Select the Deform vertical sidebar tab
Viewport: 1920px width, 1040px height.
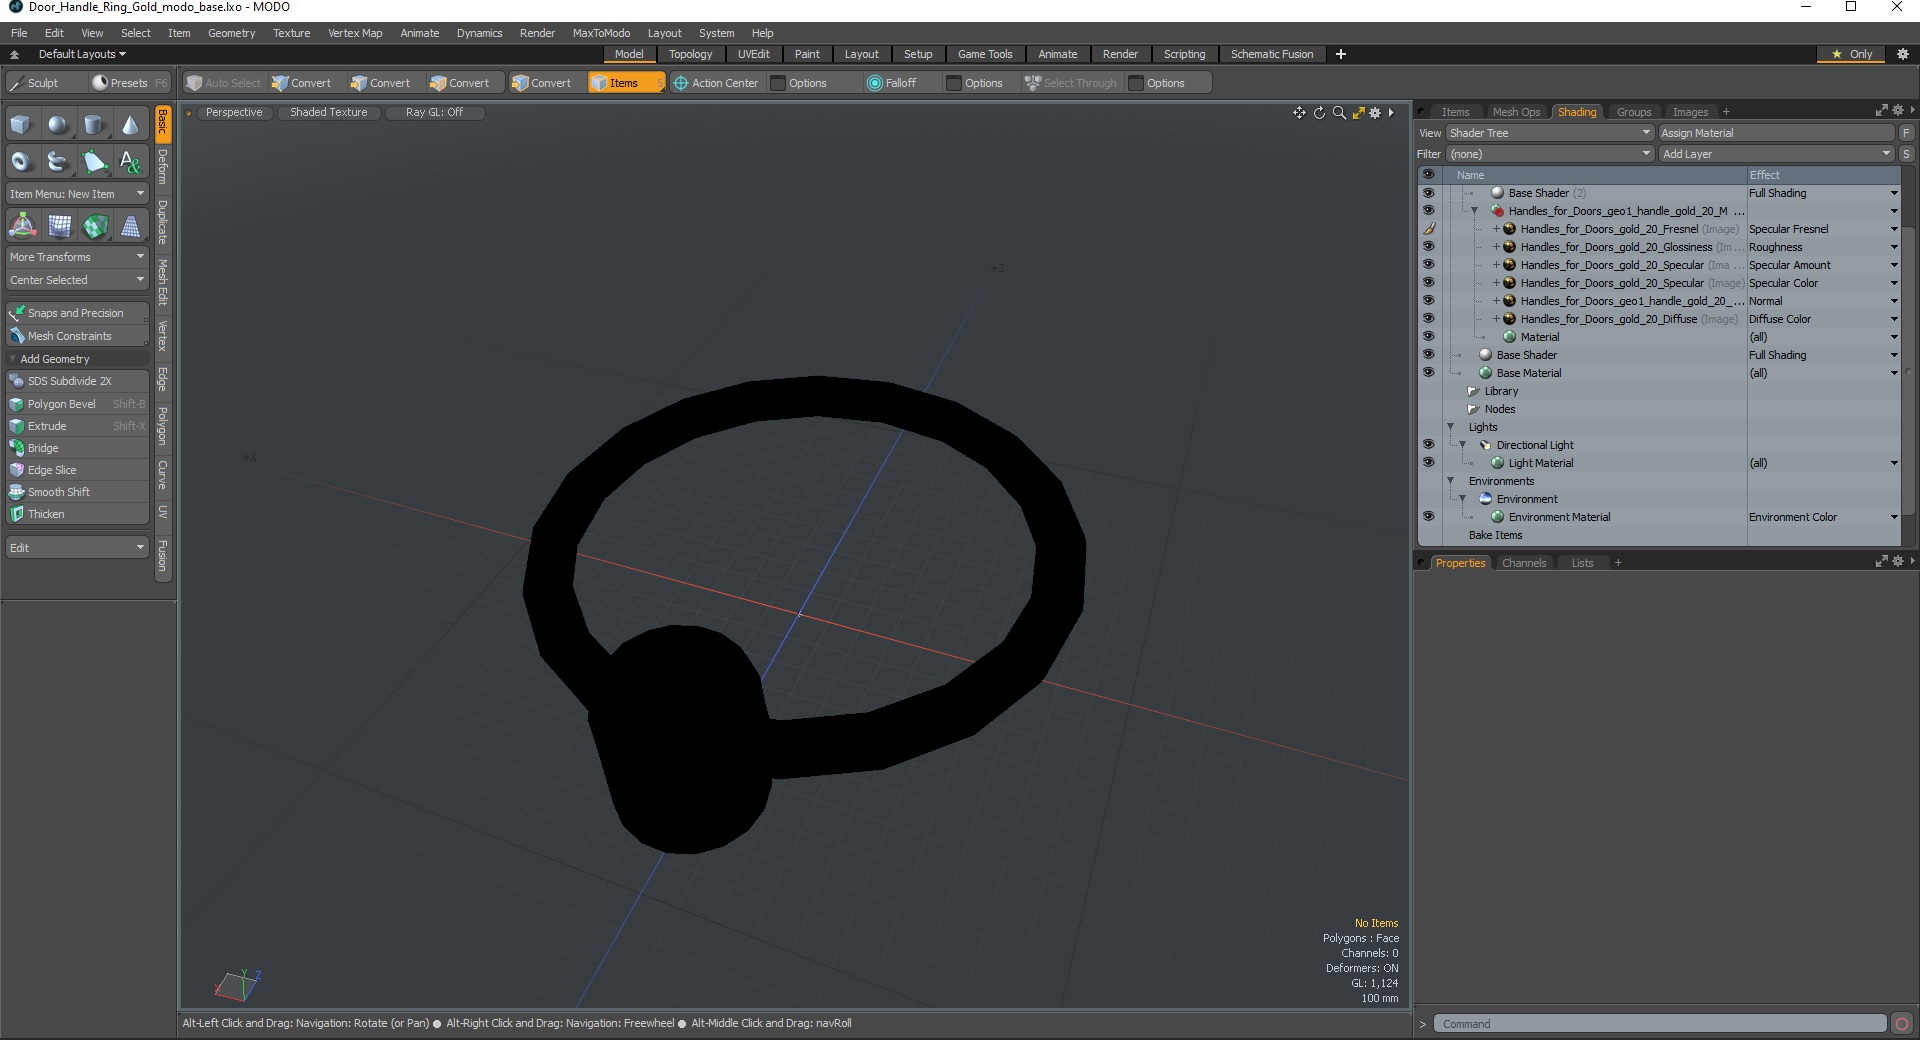click(163, 167)
